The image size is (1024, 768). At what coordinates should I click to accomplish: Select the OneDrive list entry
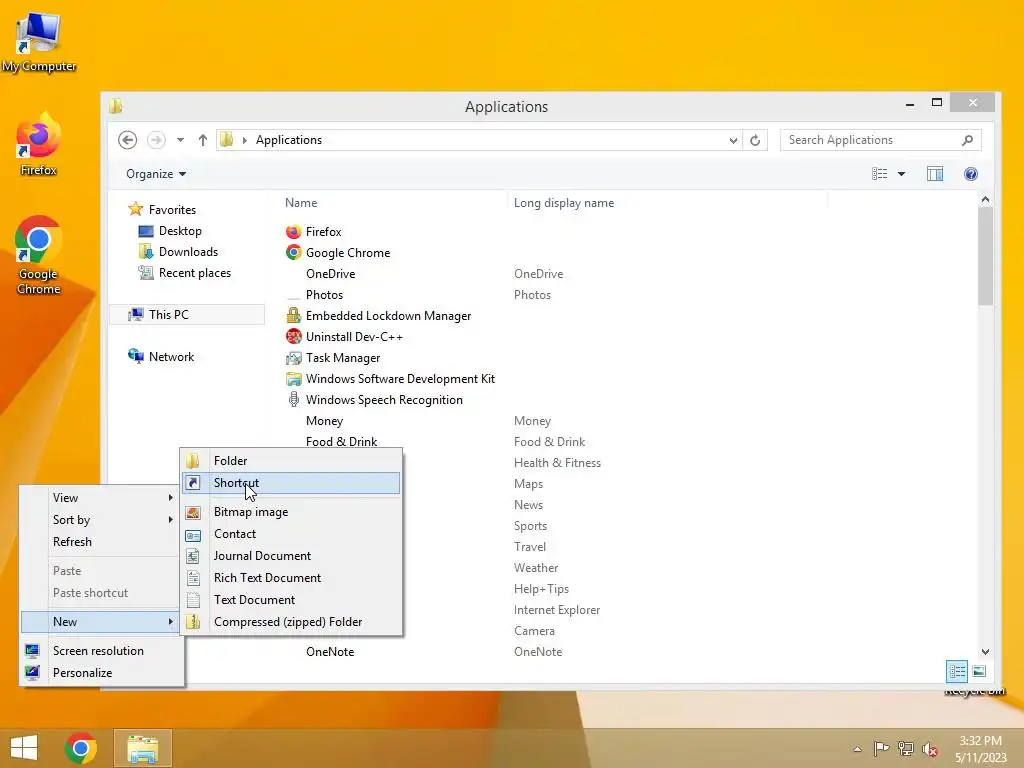330,274
